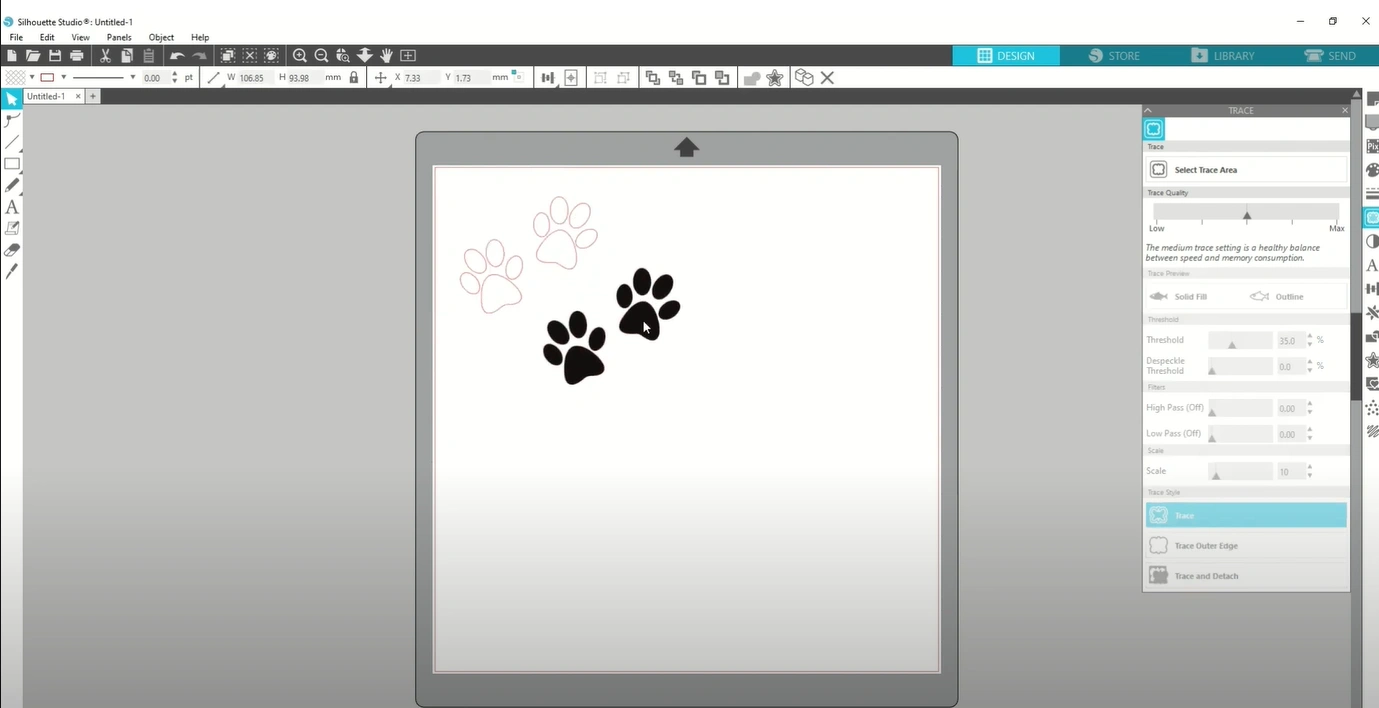Switch trace preview to Outline
This screenshot has height=708, width=1379.
(x=1277, y=297)
